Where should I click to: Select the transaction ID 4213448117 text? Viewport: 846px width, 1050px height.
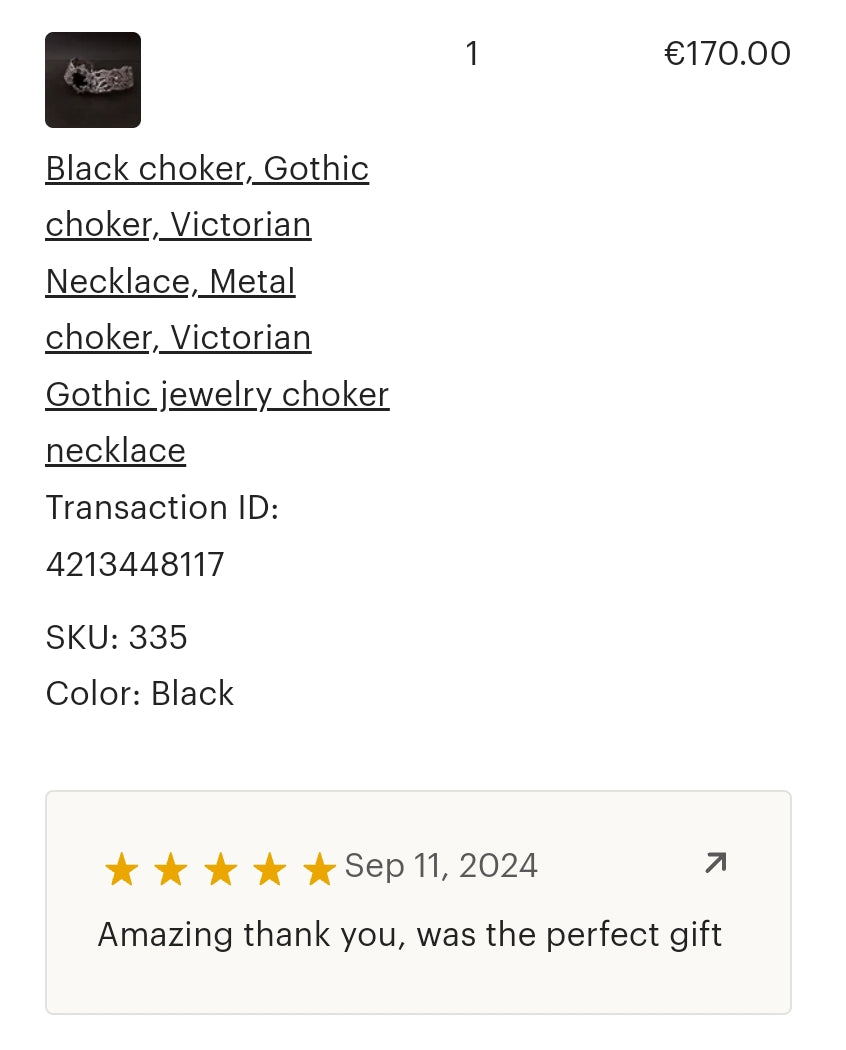[x=135, y=564]
